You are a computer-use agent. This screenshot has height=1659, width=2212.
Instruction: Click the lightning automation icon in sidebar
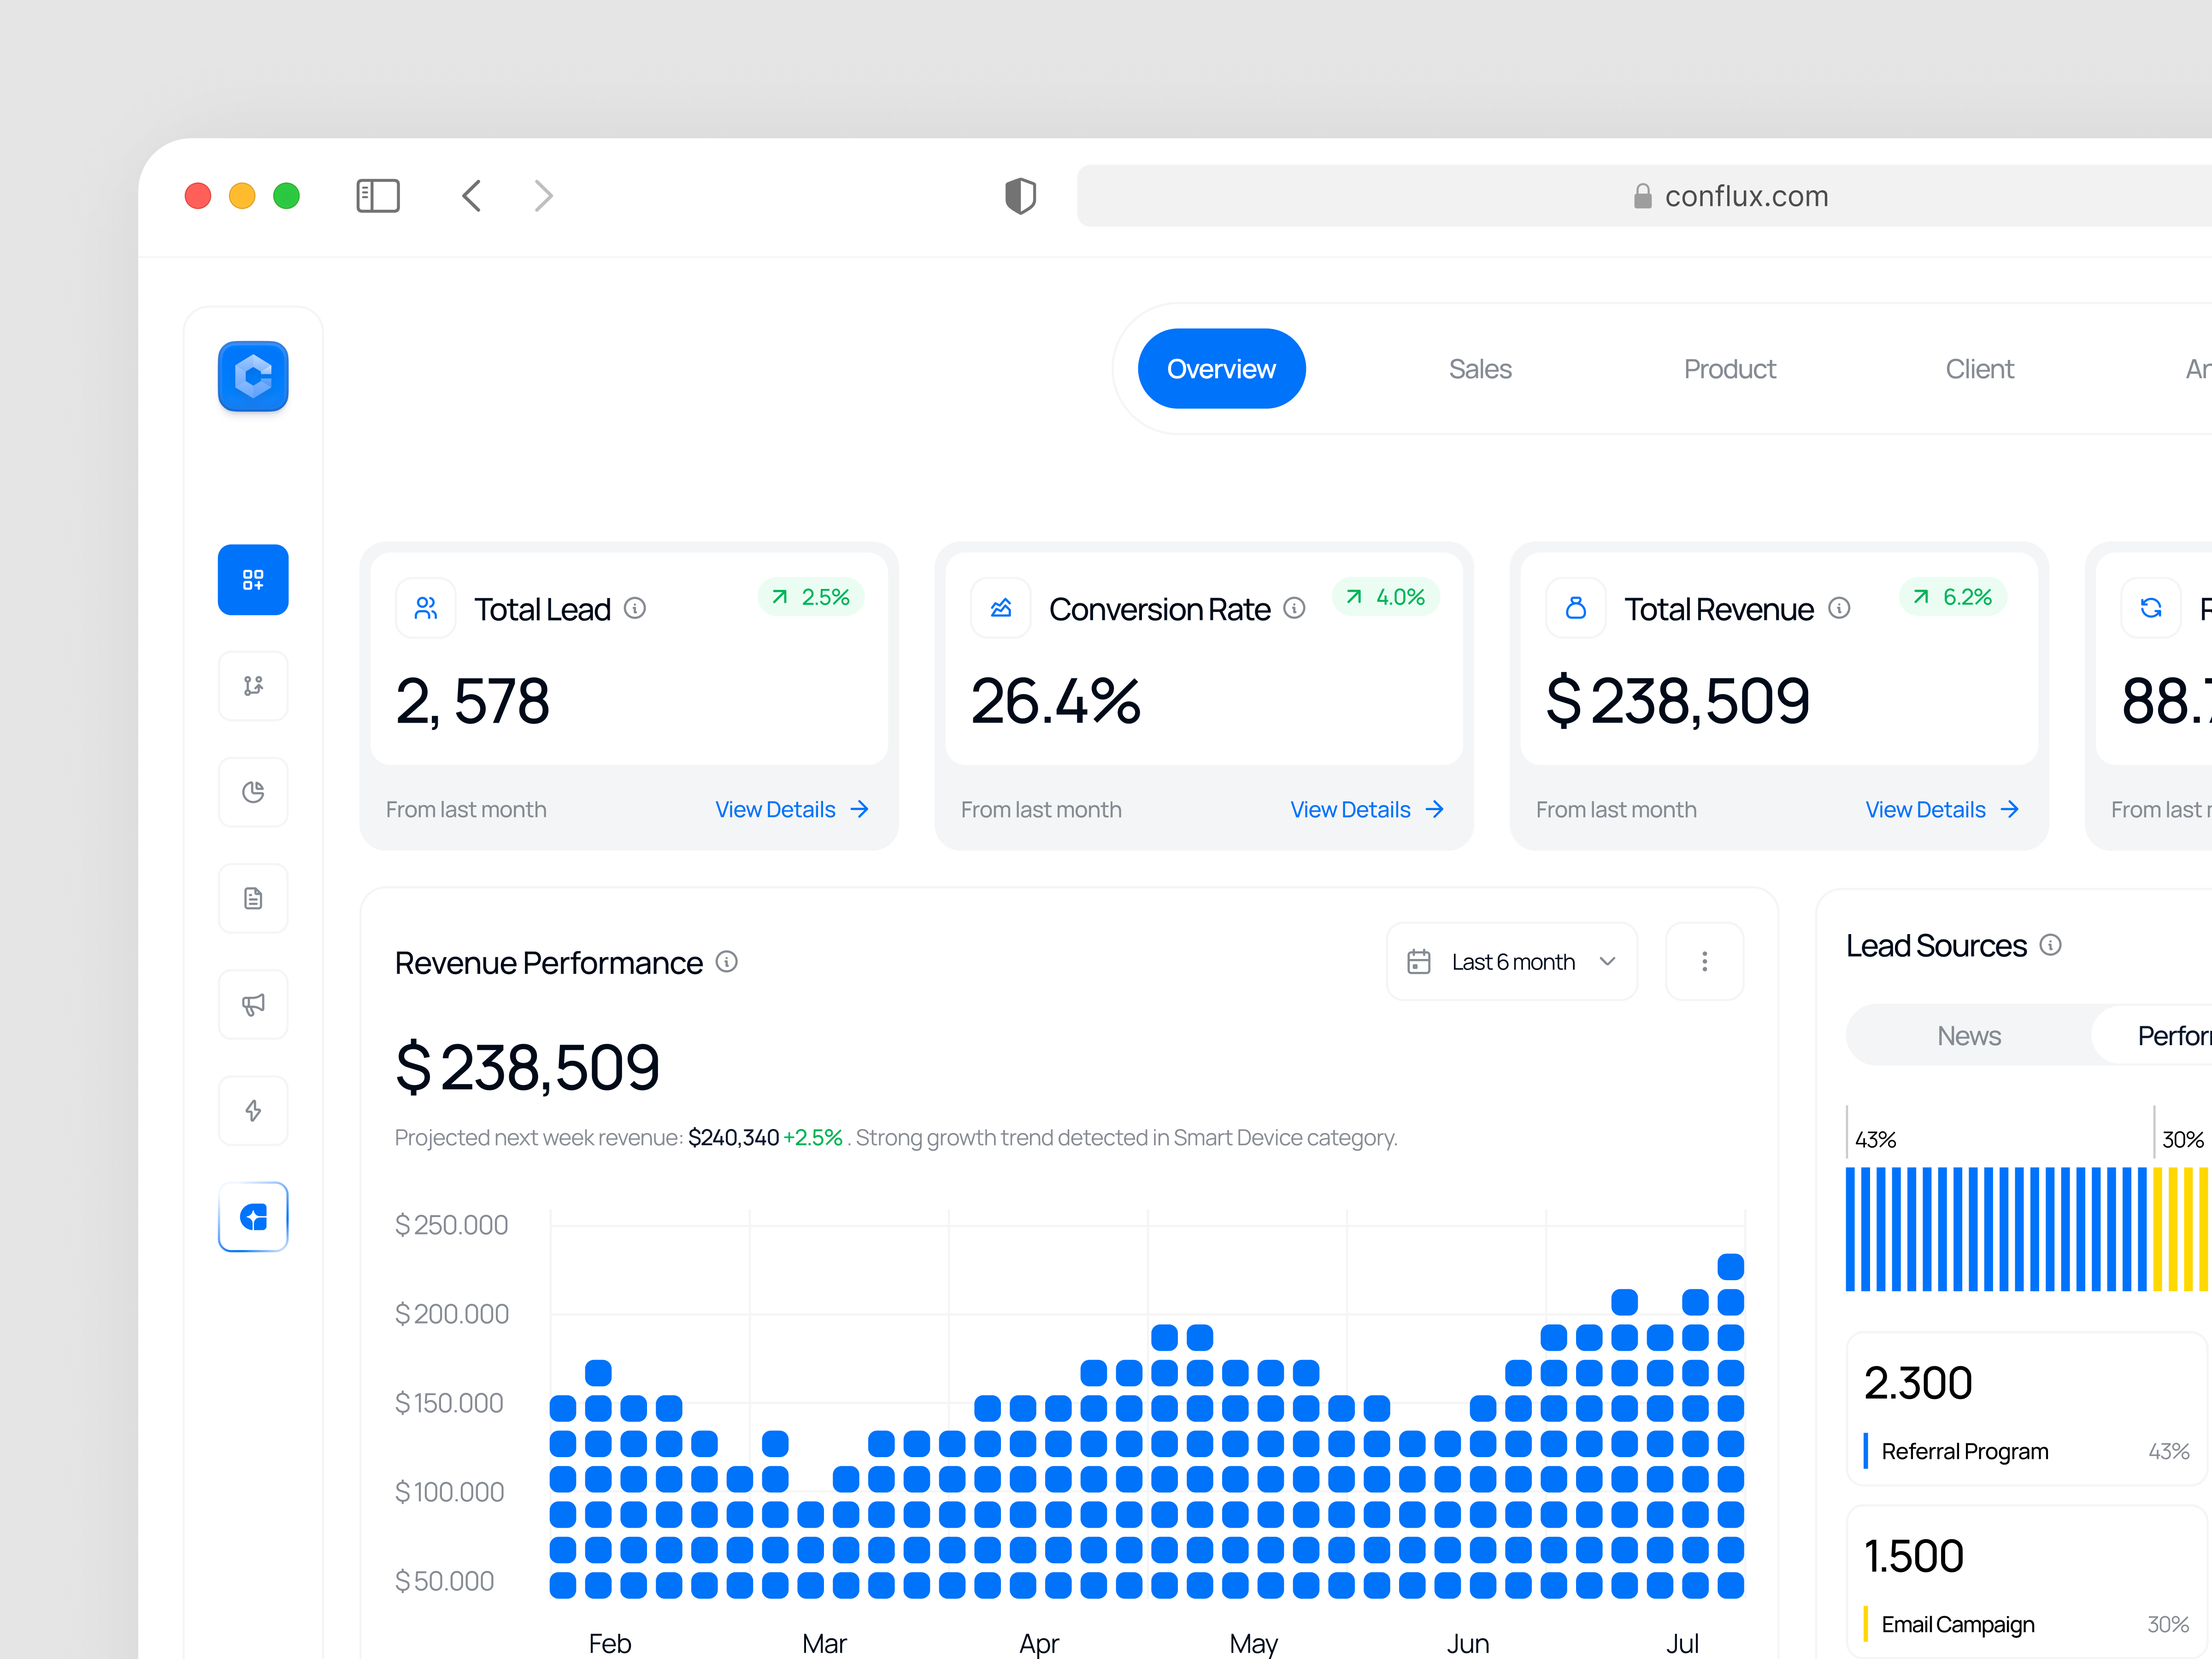[252, 1110]
